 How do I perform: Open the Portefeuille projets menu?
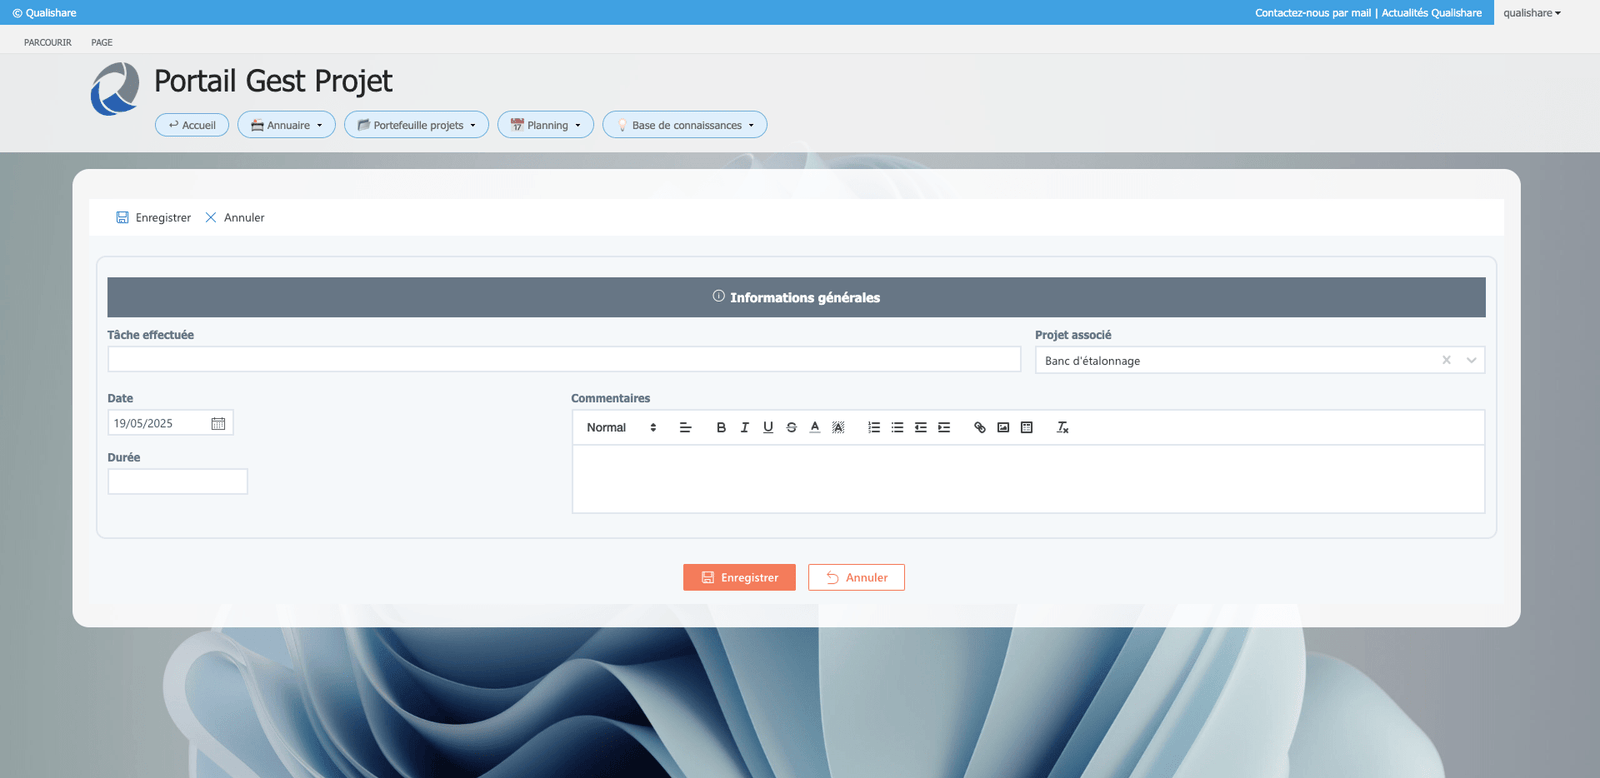(417, 125)
